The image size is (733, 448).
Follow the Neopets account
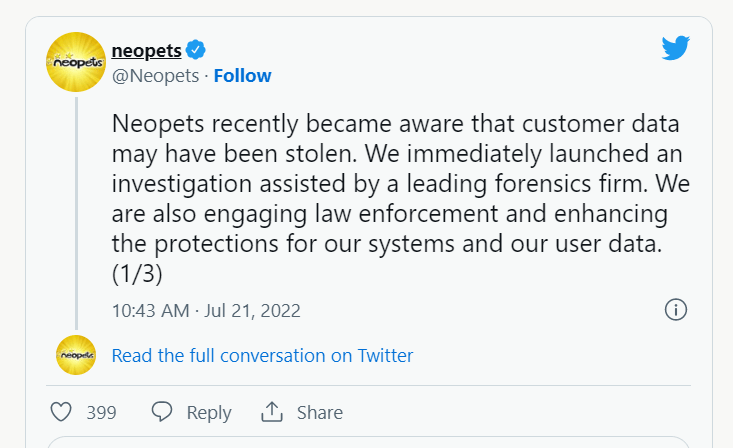click(242, 76)
